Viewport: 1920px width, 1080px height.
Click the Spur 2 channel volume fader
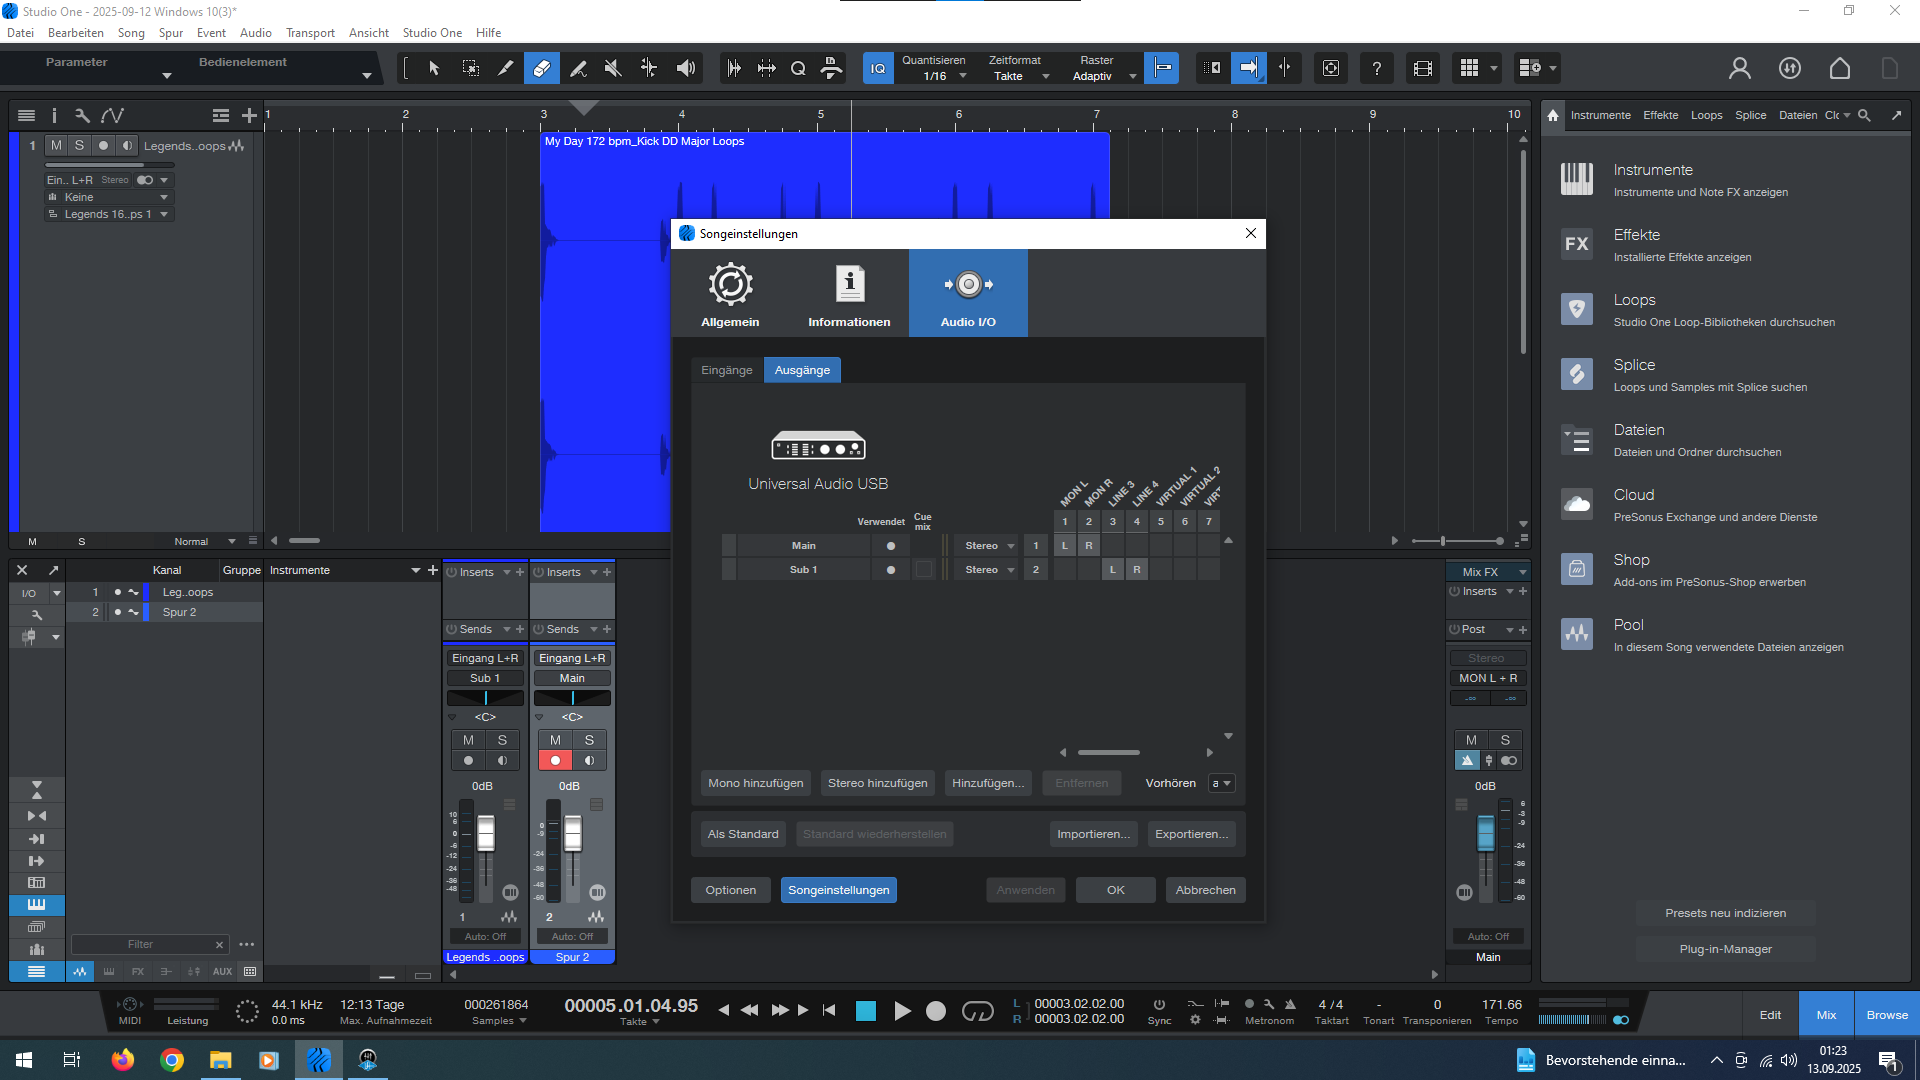pos(573,833)
